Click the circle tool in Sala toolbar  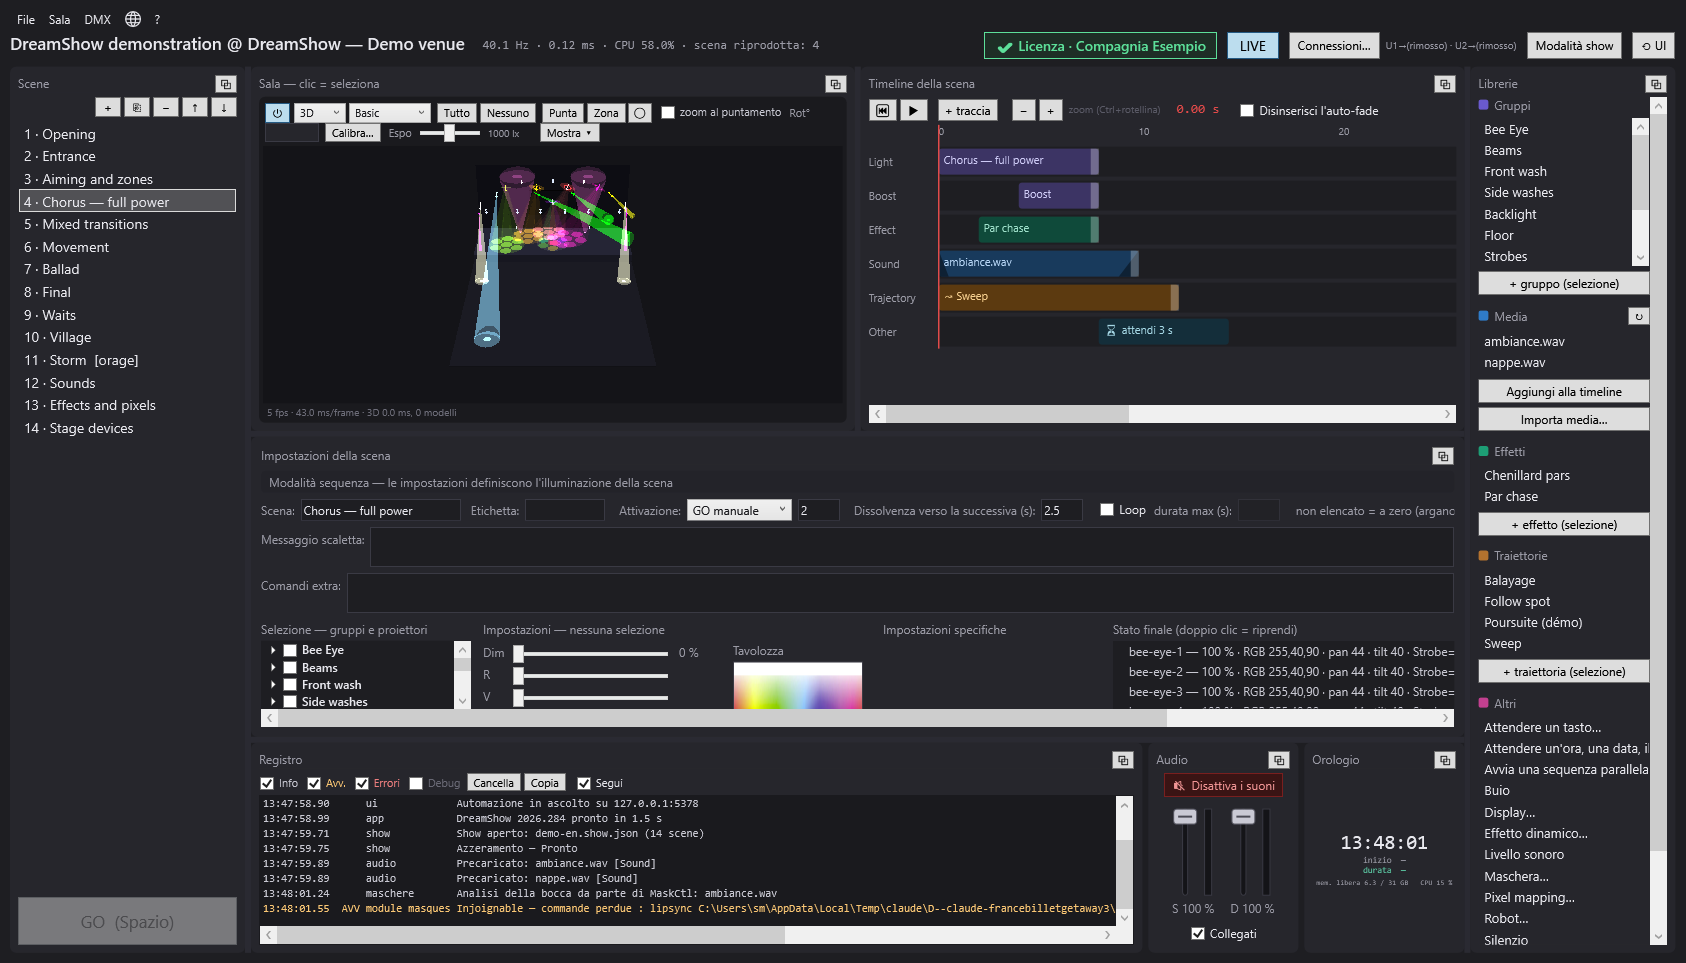coord(641,113)
